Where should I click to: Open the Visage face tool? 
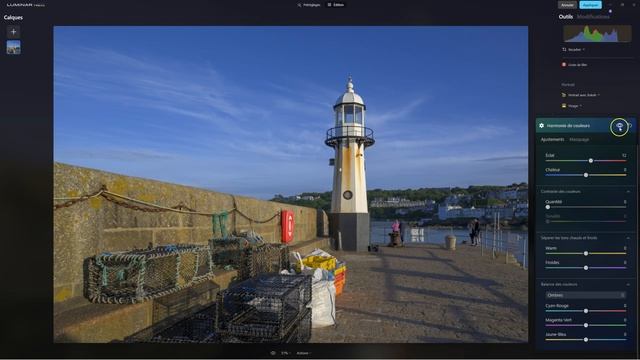tap(572, 106)
